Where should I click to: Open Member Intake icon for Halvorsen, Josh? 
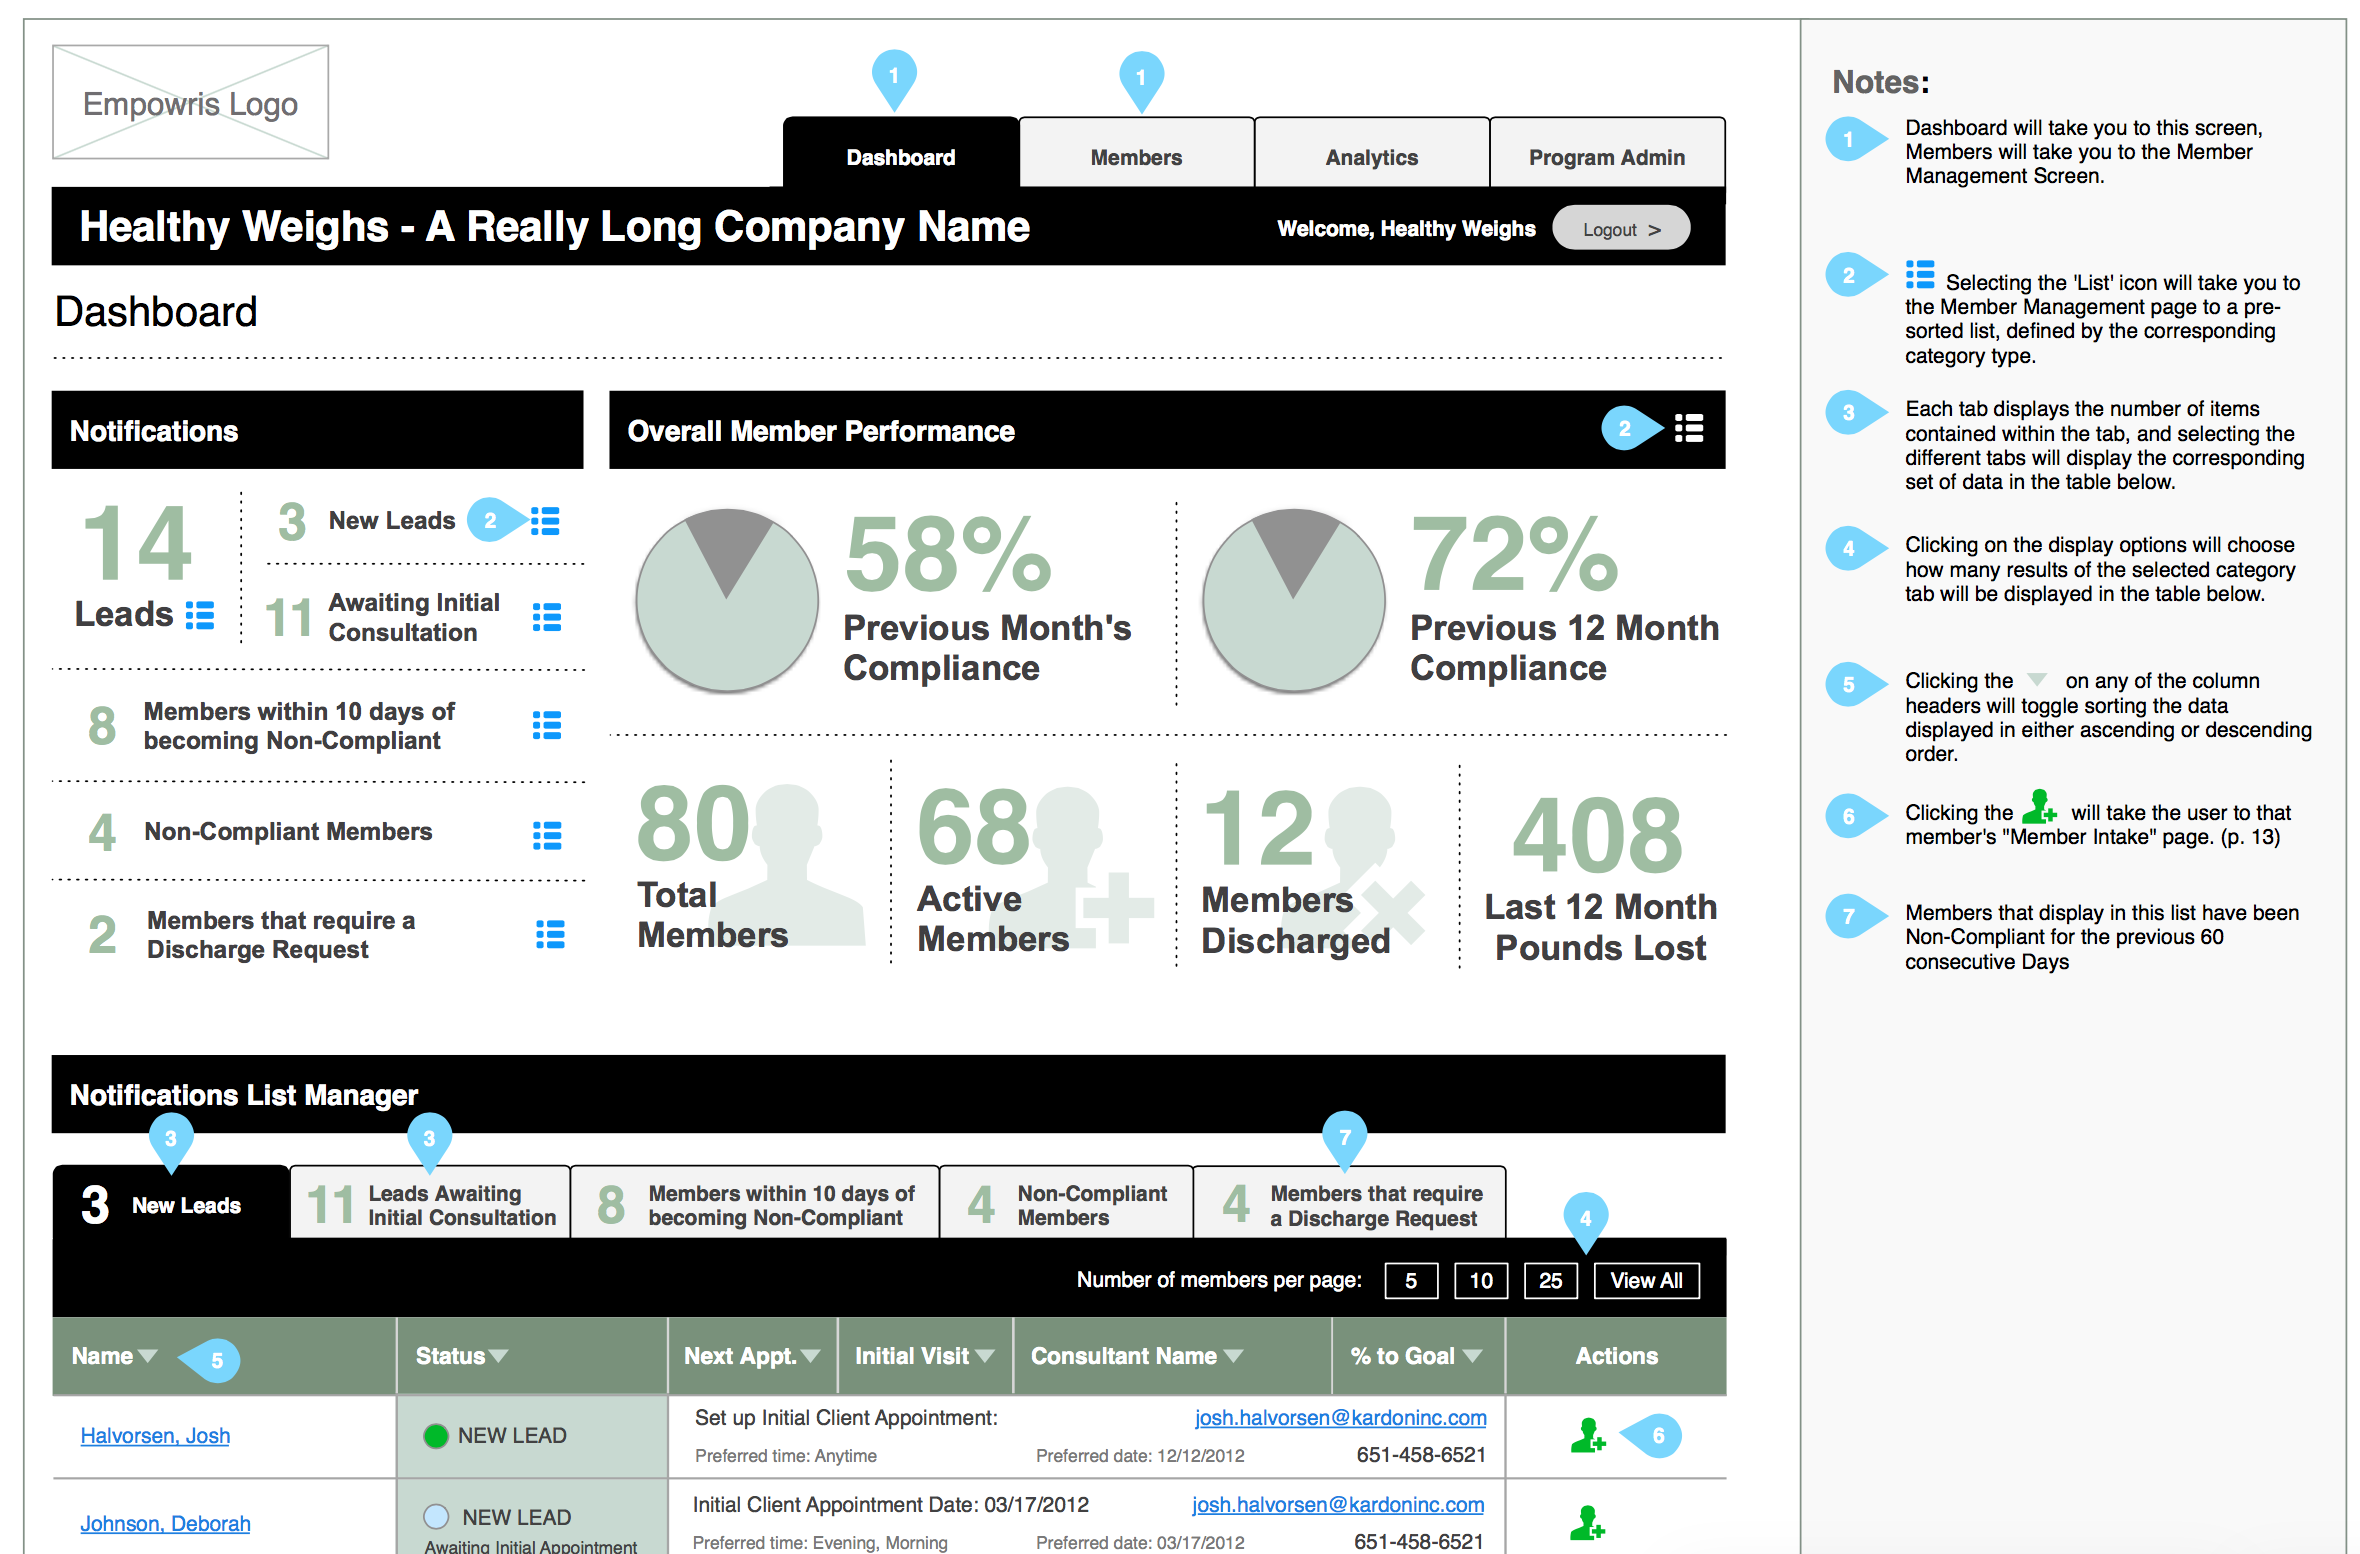pos(1587,1435)
